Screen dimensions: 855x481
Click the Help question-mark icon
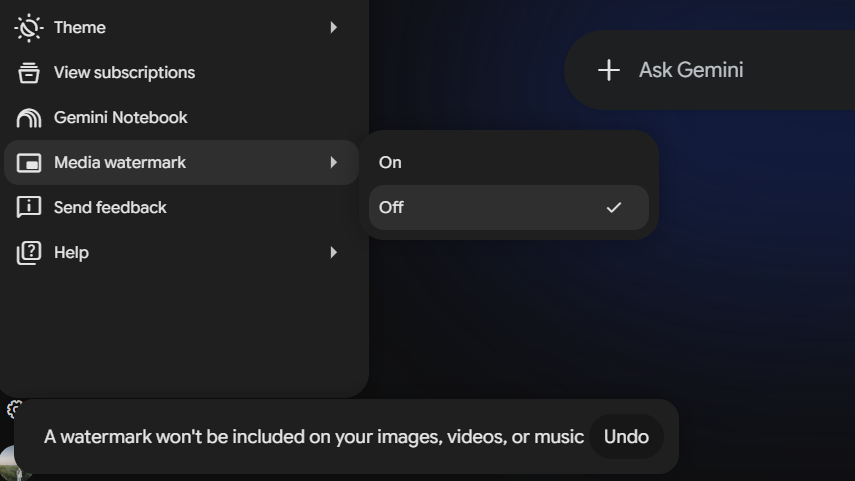pos(28,253)
